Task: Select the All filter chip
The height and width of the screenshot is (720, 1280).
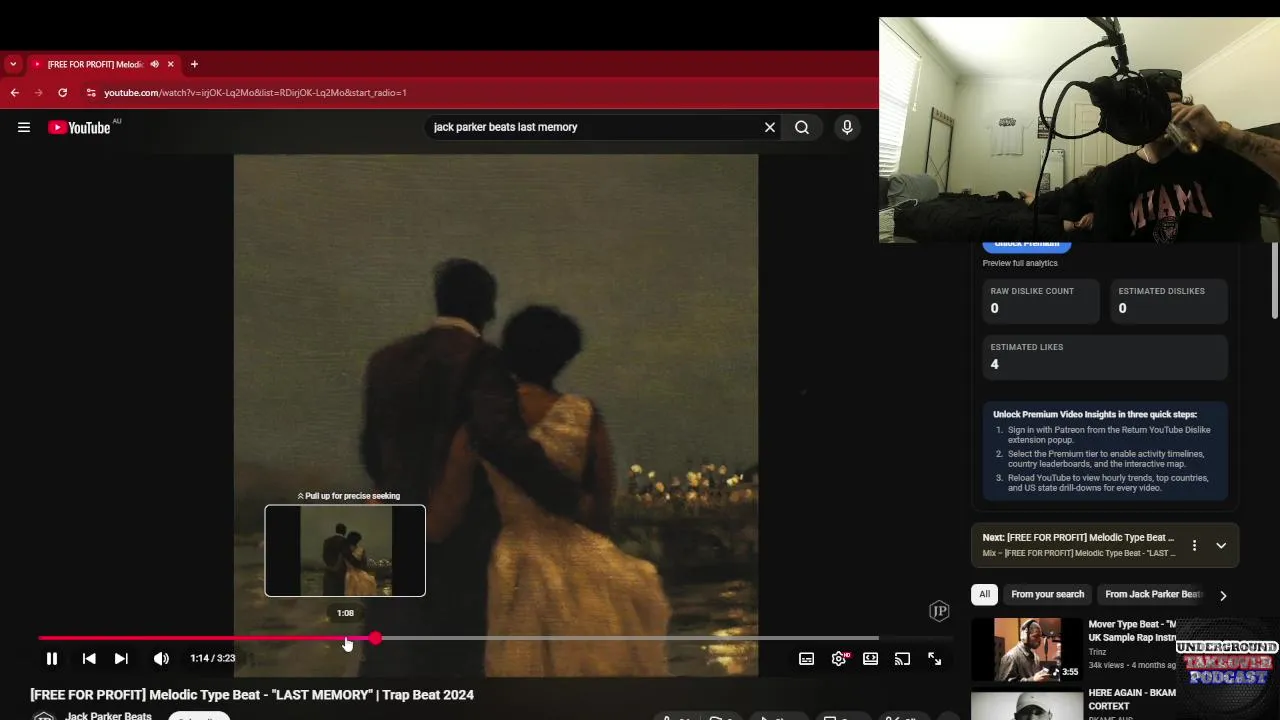Action: click(985, 594)
